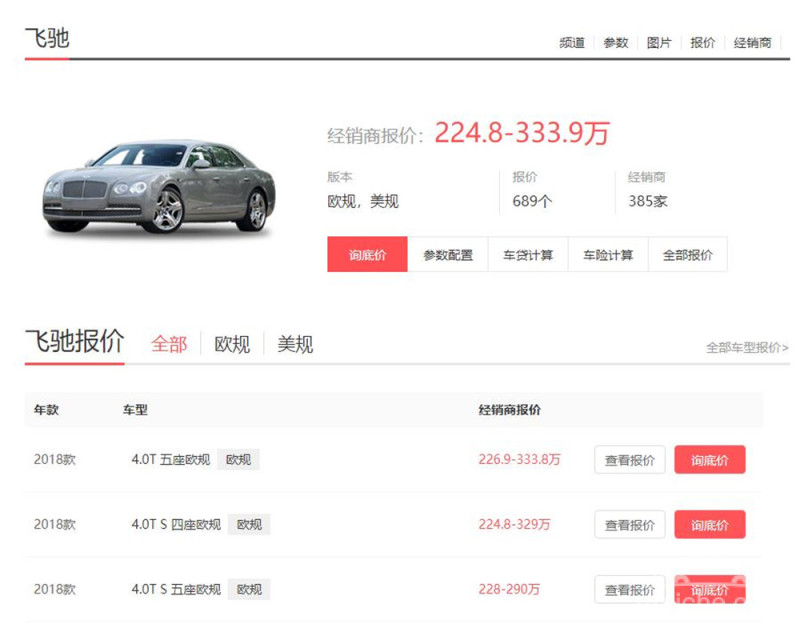Switch to the 欧规 tab

(232, 344)
